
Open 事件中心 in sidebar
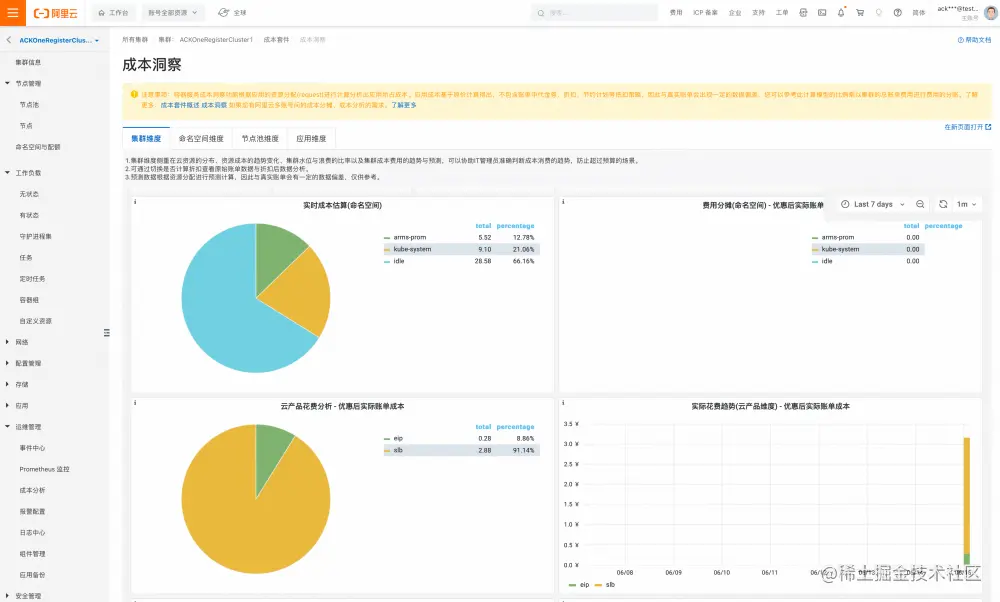[x=33, y=448]
